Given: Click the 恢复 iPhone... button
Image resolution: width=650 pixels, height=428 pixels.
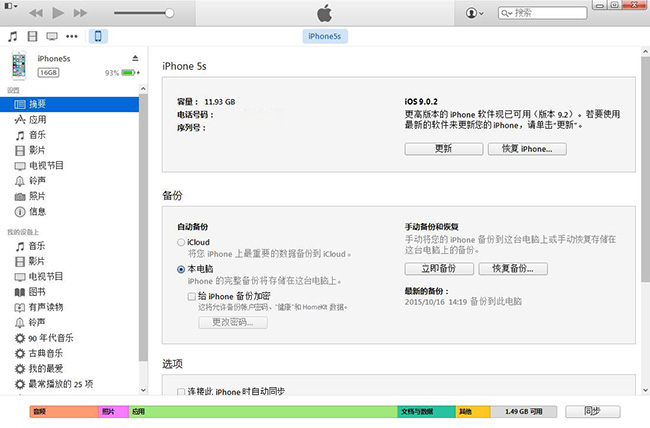Looking at the screenshot, I should [x=527, y=148].
